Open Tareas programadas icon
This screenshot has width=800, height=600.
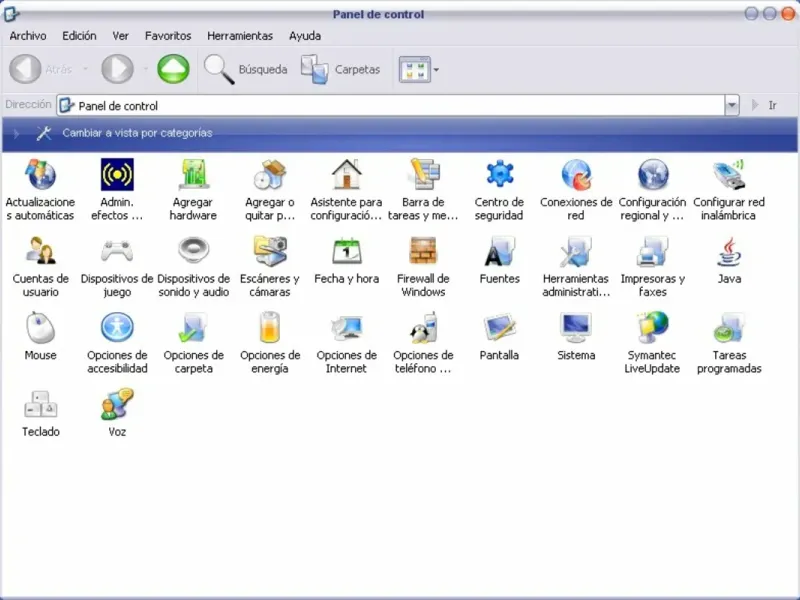[729, 328]
